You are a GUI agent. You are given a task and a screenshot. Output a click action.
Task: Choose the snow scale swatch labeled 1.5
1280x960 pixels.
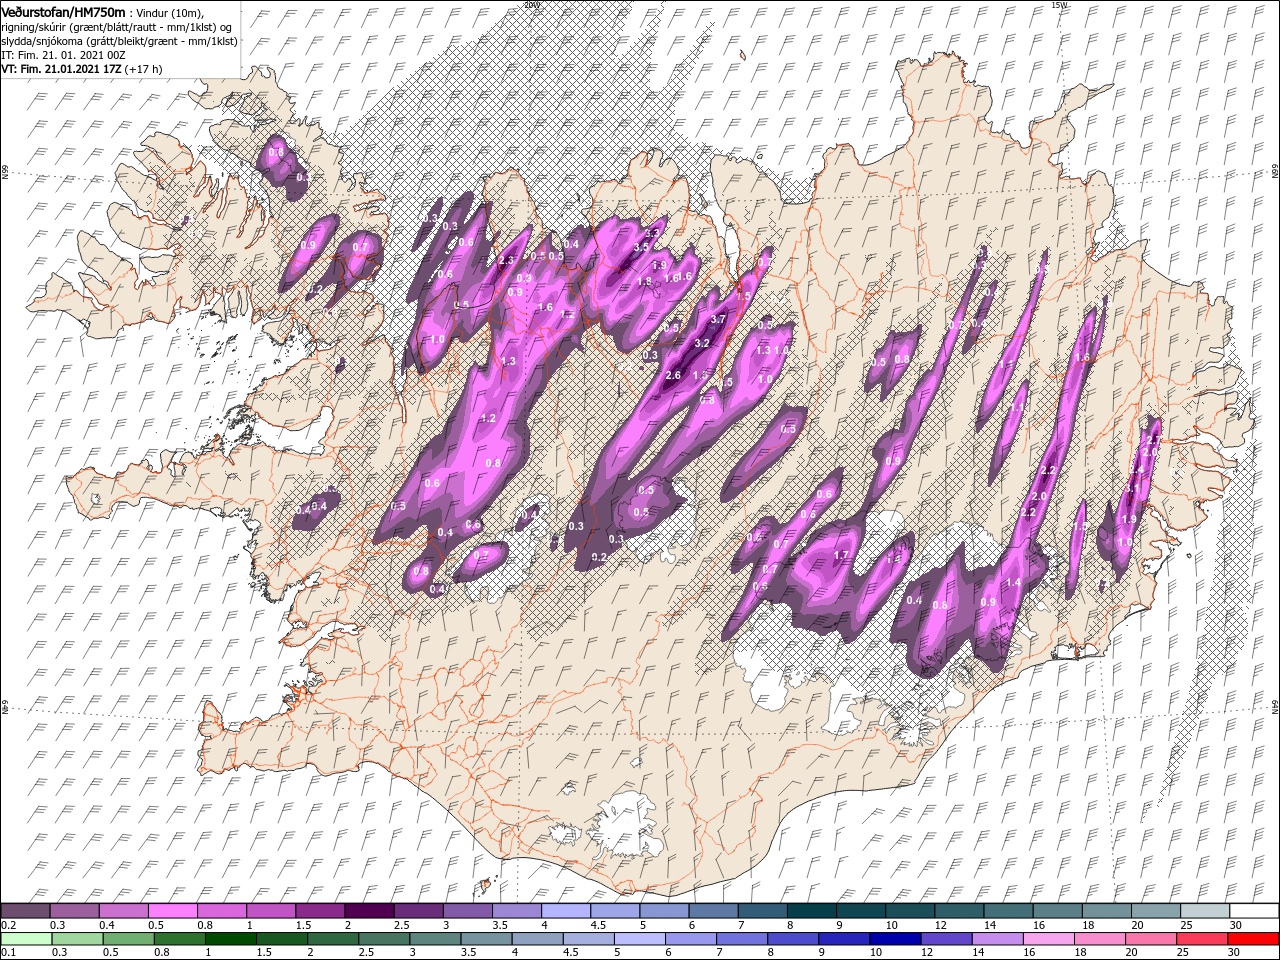320,911
